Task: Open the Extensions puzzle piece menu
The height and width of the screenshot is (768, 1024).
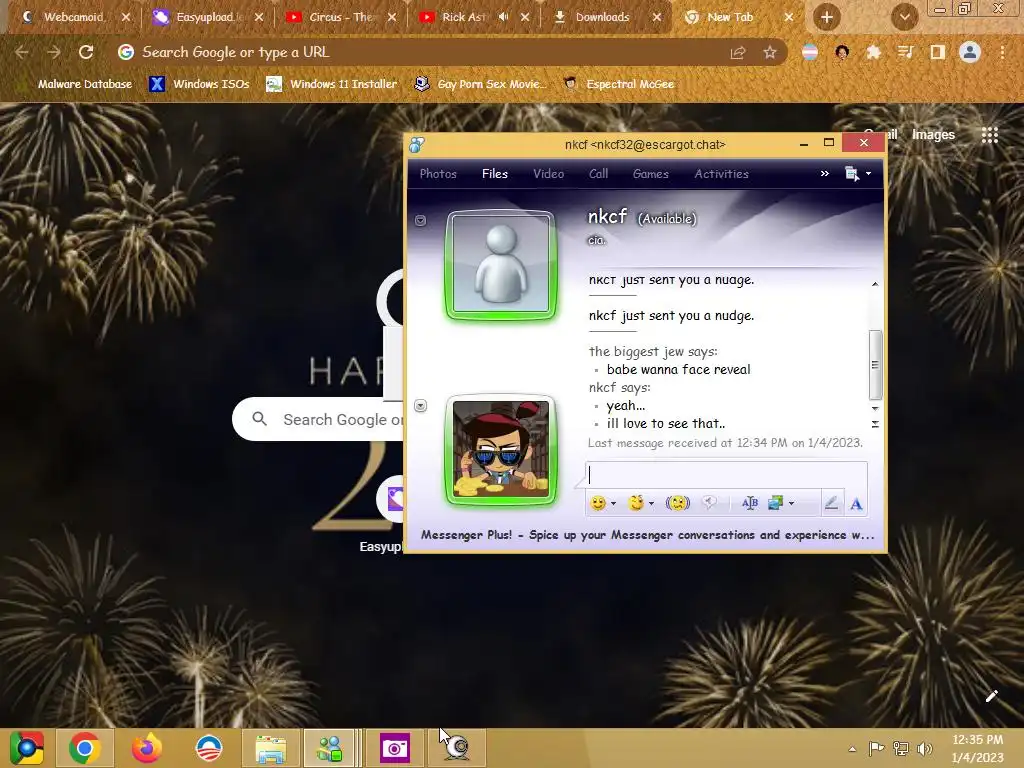Action: pos(873,53)
